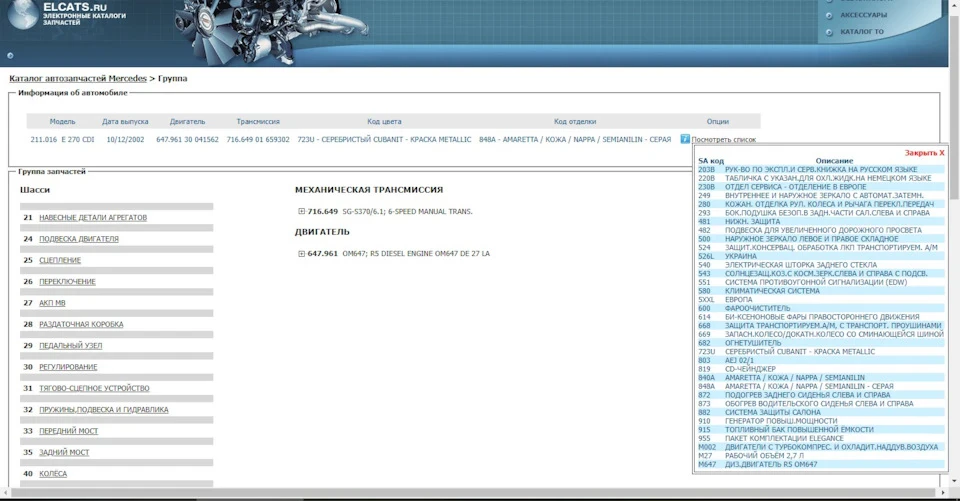Open group 27 АКП МВ
The height and width of the screenshot is (501, 960).
[52, 303]
